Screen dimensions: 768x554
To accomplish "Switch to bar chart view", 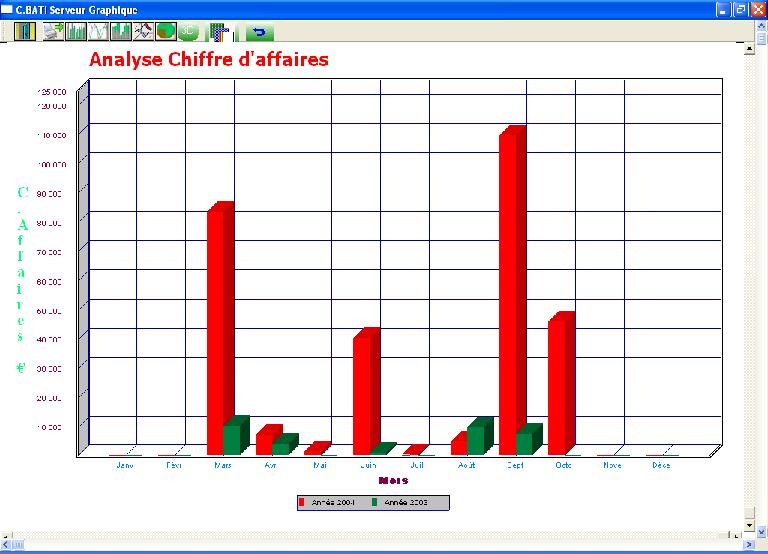I will 76,31.
